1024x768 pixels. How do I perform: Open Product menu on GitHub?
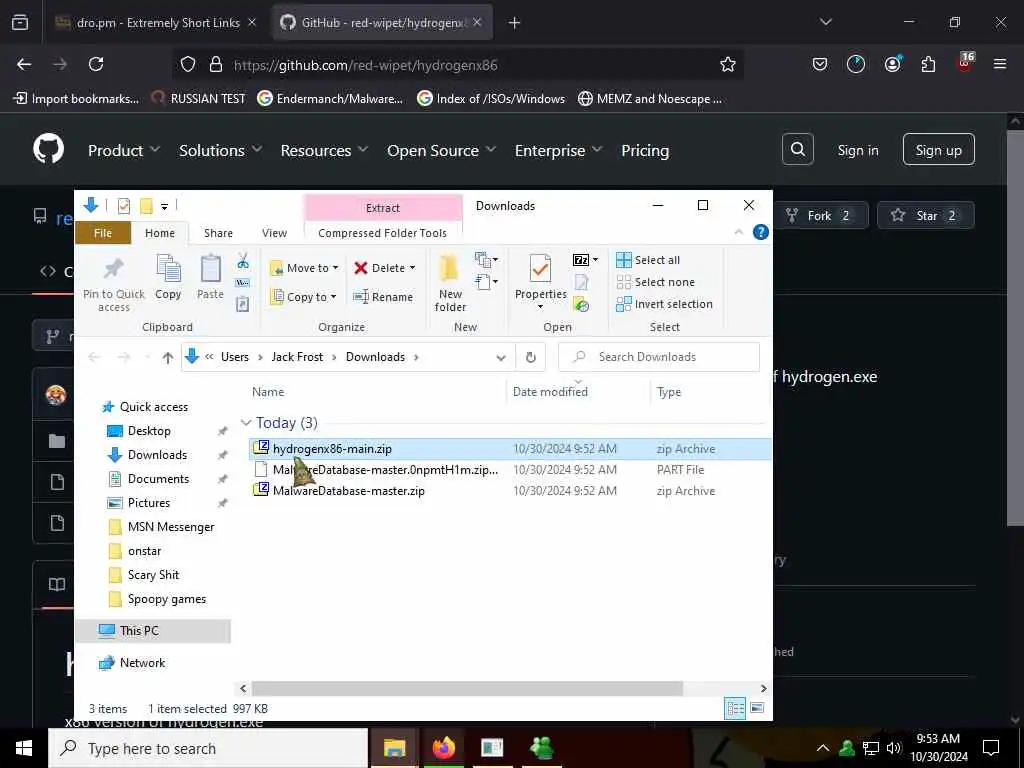[x=123, y=150]
